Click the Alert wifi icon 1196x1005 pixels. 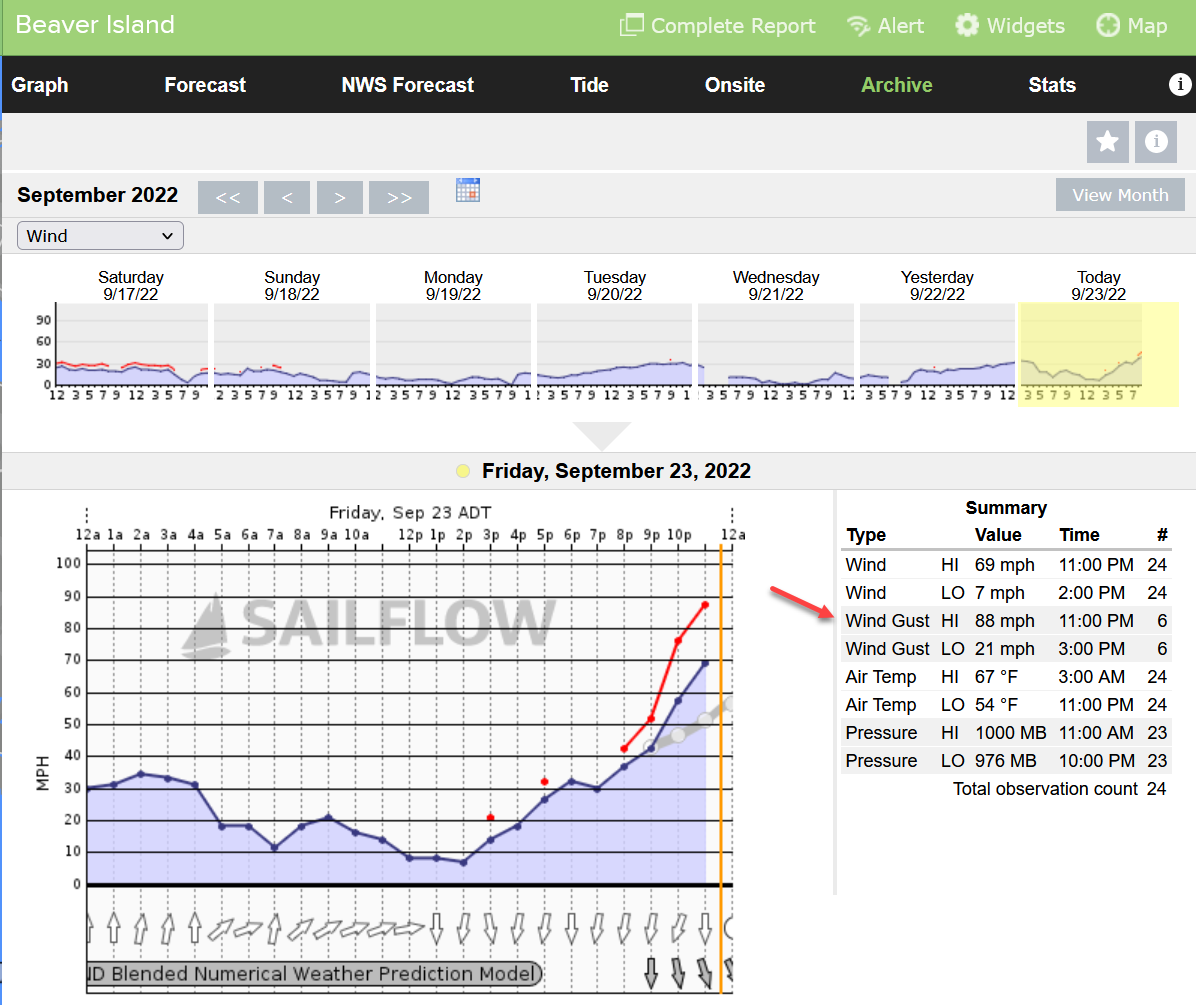click(x=858, y=26)
